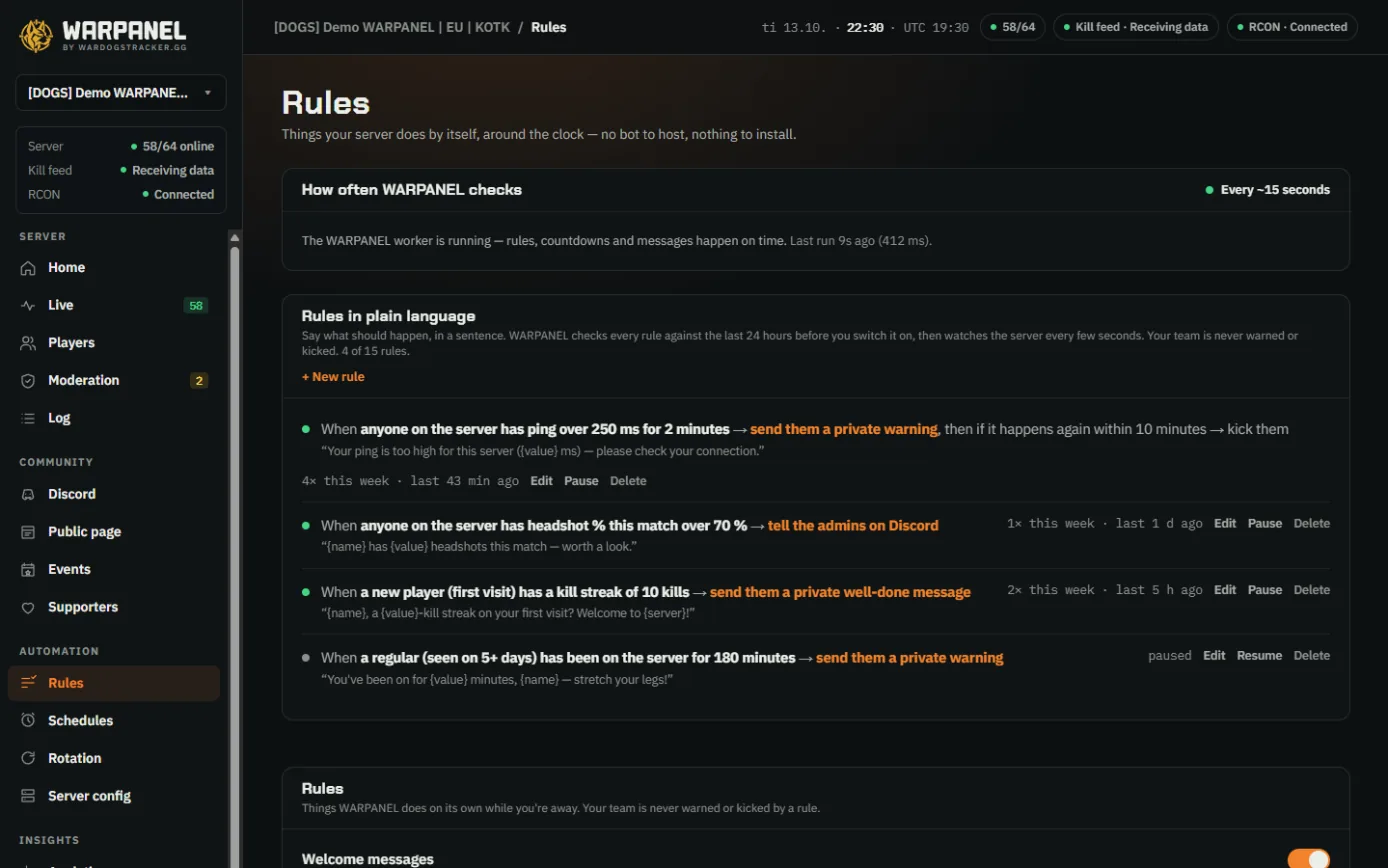Add a rule with + New rule
The image size is (1388, 868).
coord(333,377)
